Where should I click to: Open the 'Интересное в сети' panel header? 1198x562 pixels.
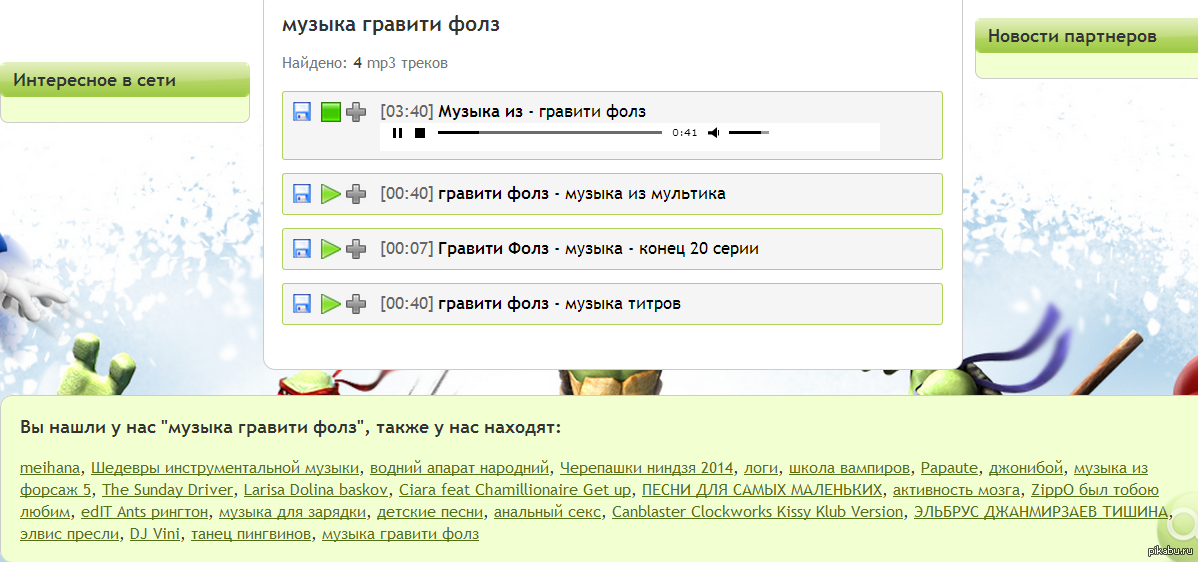coord(95,80)
